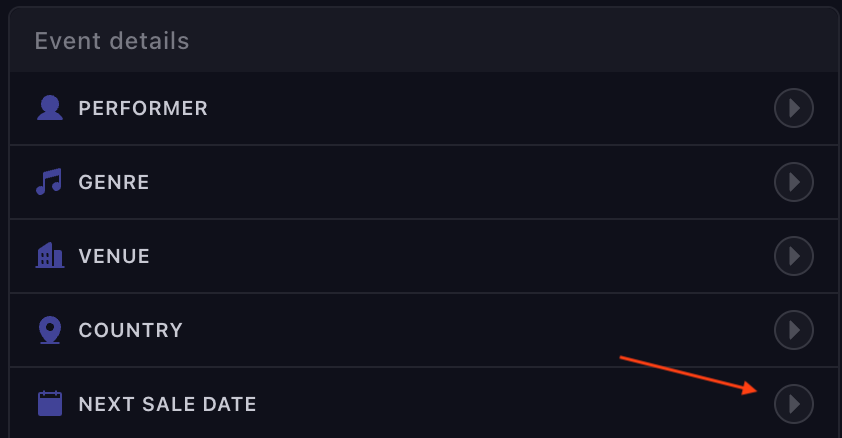The height and width of the screenshot is (438, 842).
Task: Click blank Genre row space before its arrow
Action: 450,182
